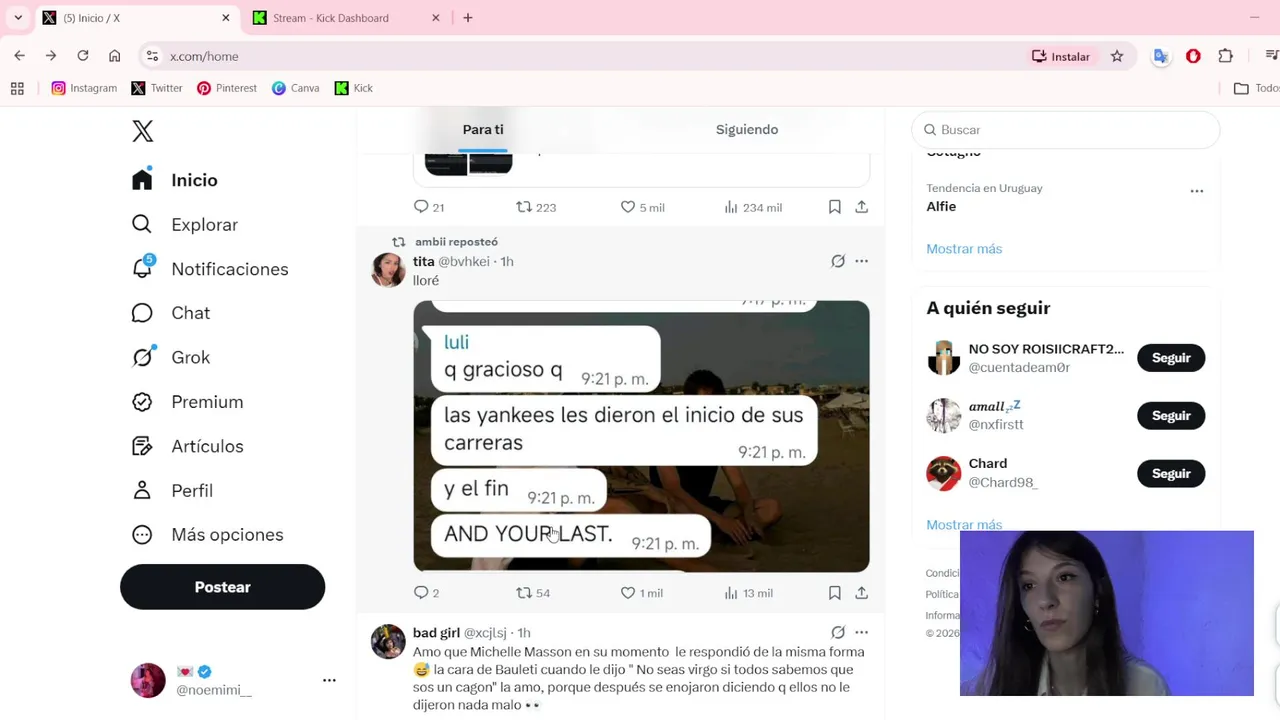Open bad girl profile avatar

tap(388, 641)
